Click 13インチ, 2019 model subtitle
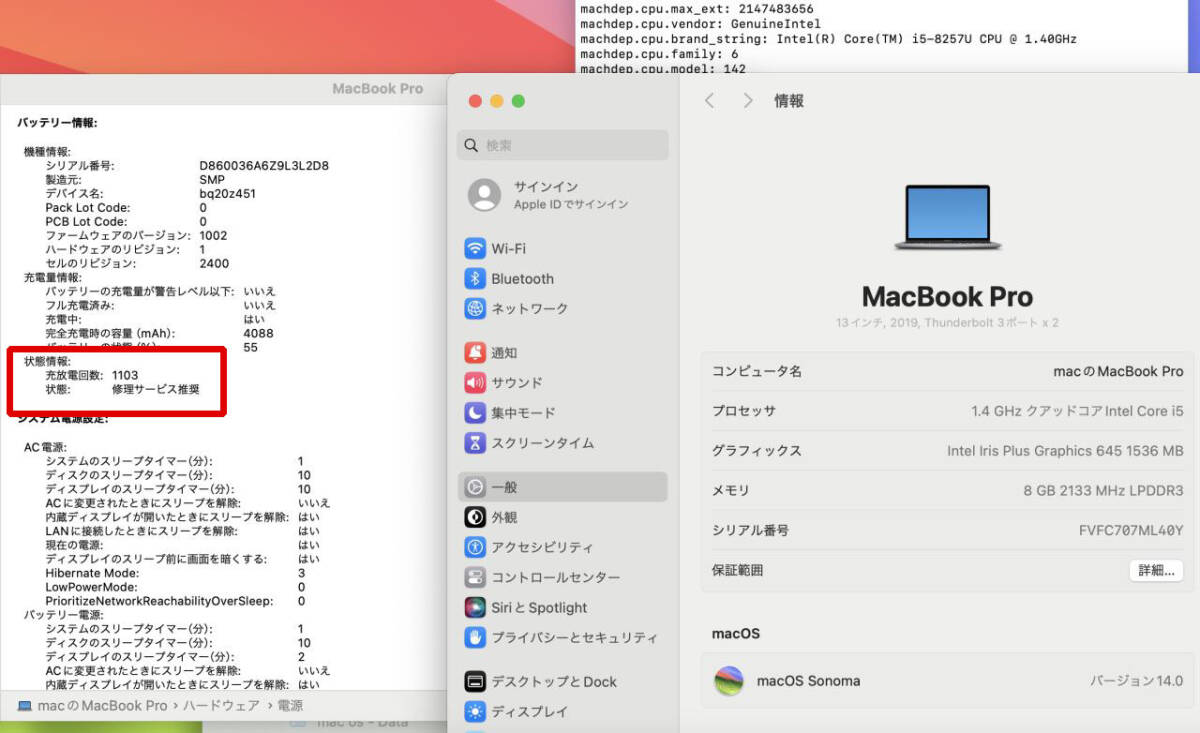The width and height of the screenshot is (1200, 733). click(x=947, y=323)
